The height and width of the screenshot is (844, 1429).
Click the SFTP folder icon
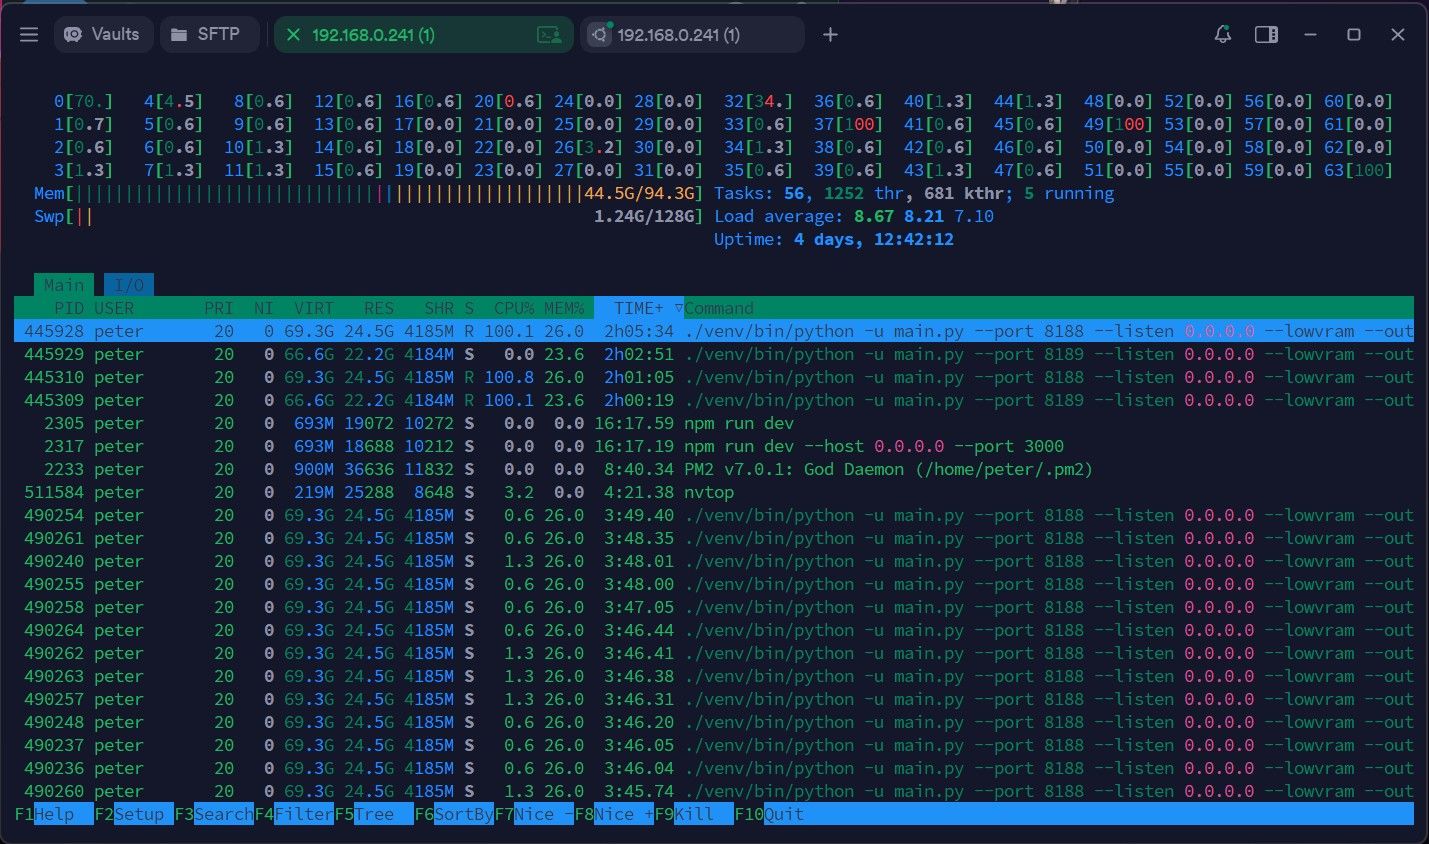coord(179,35)
